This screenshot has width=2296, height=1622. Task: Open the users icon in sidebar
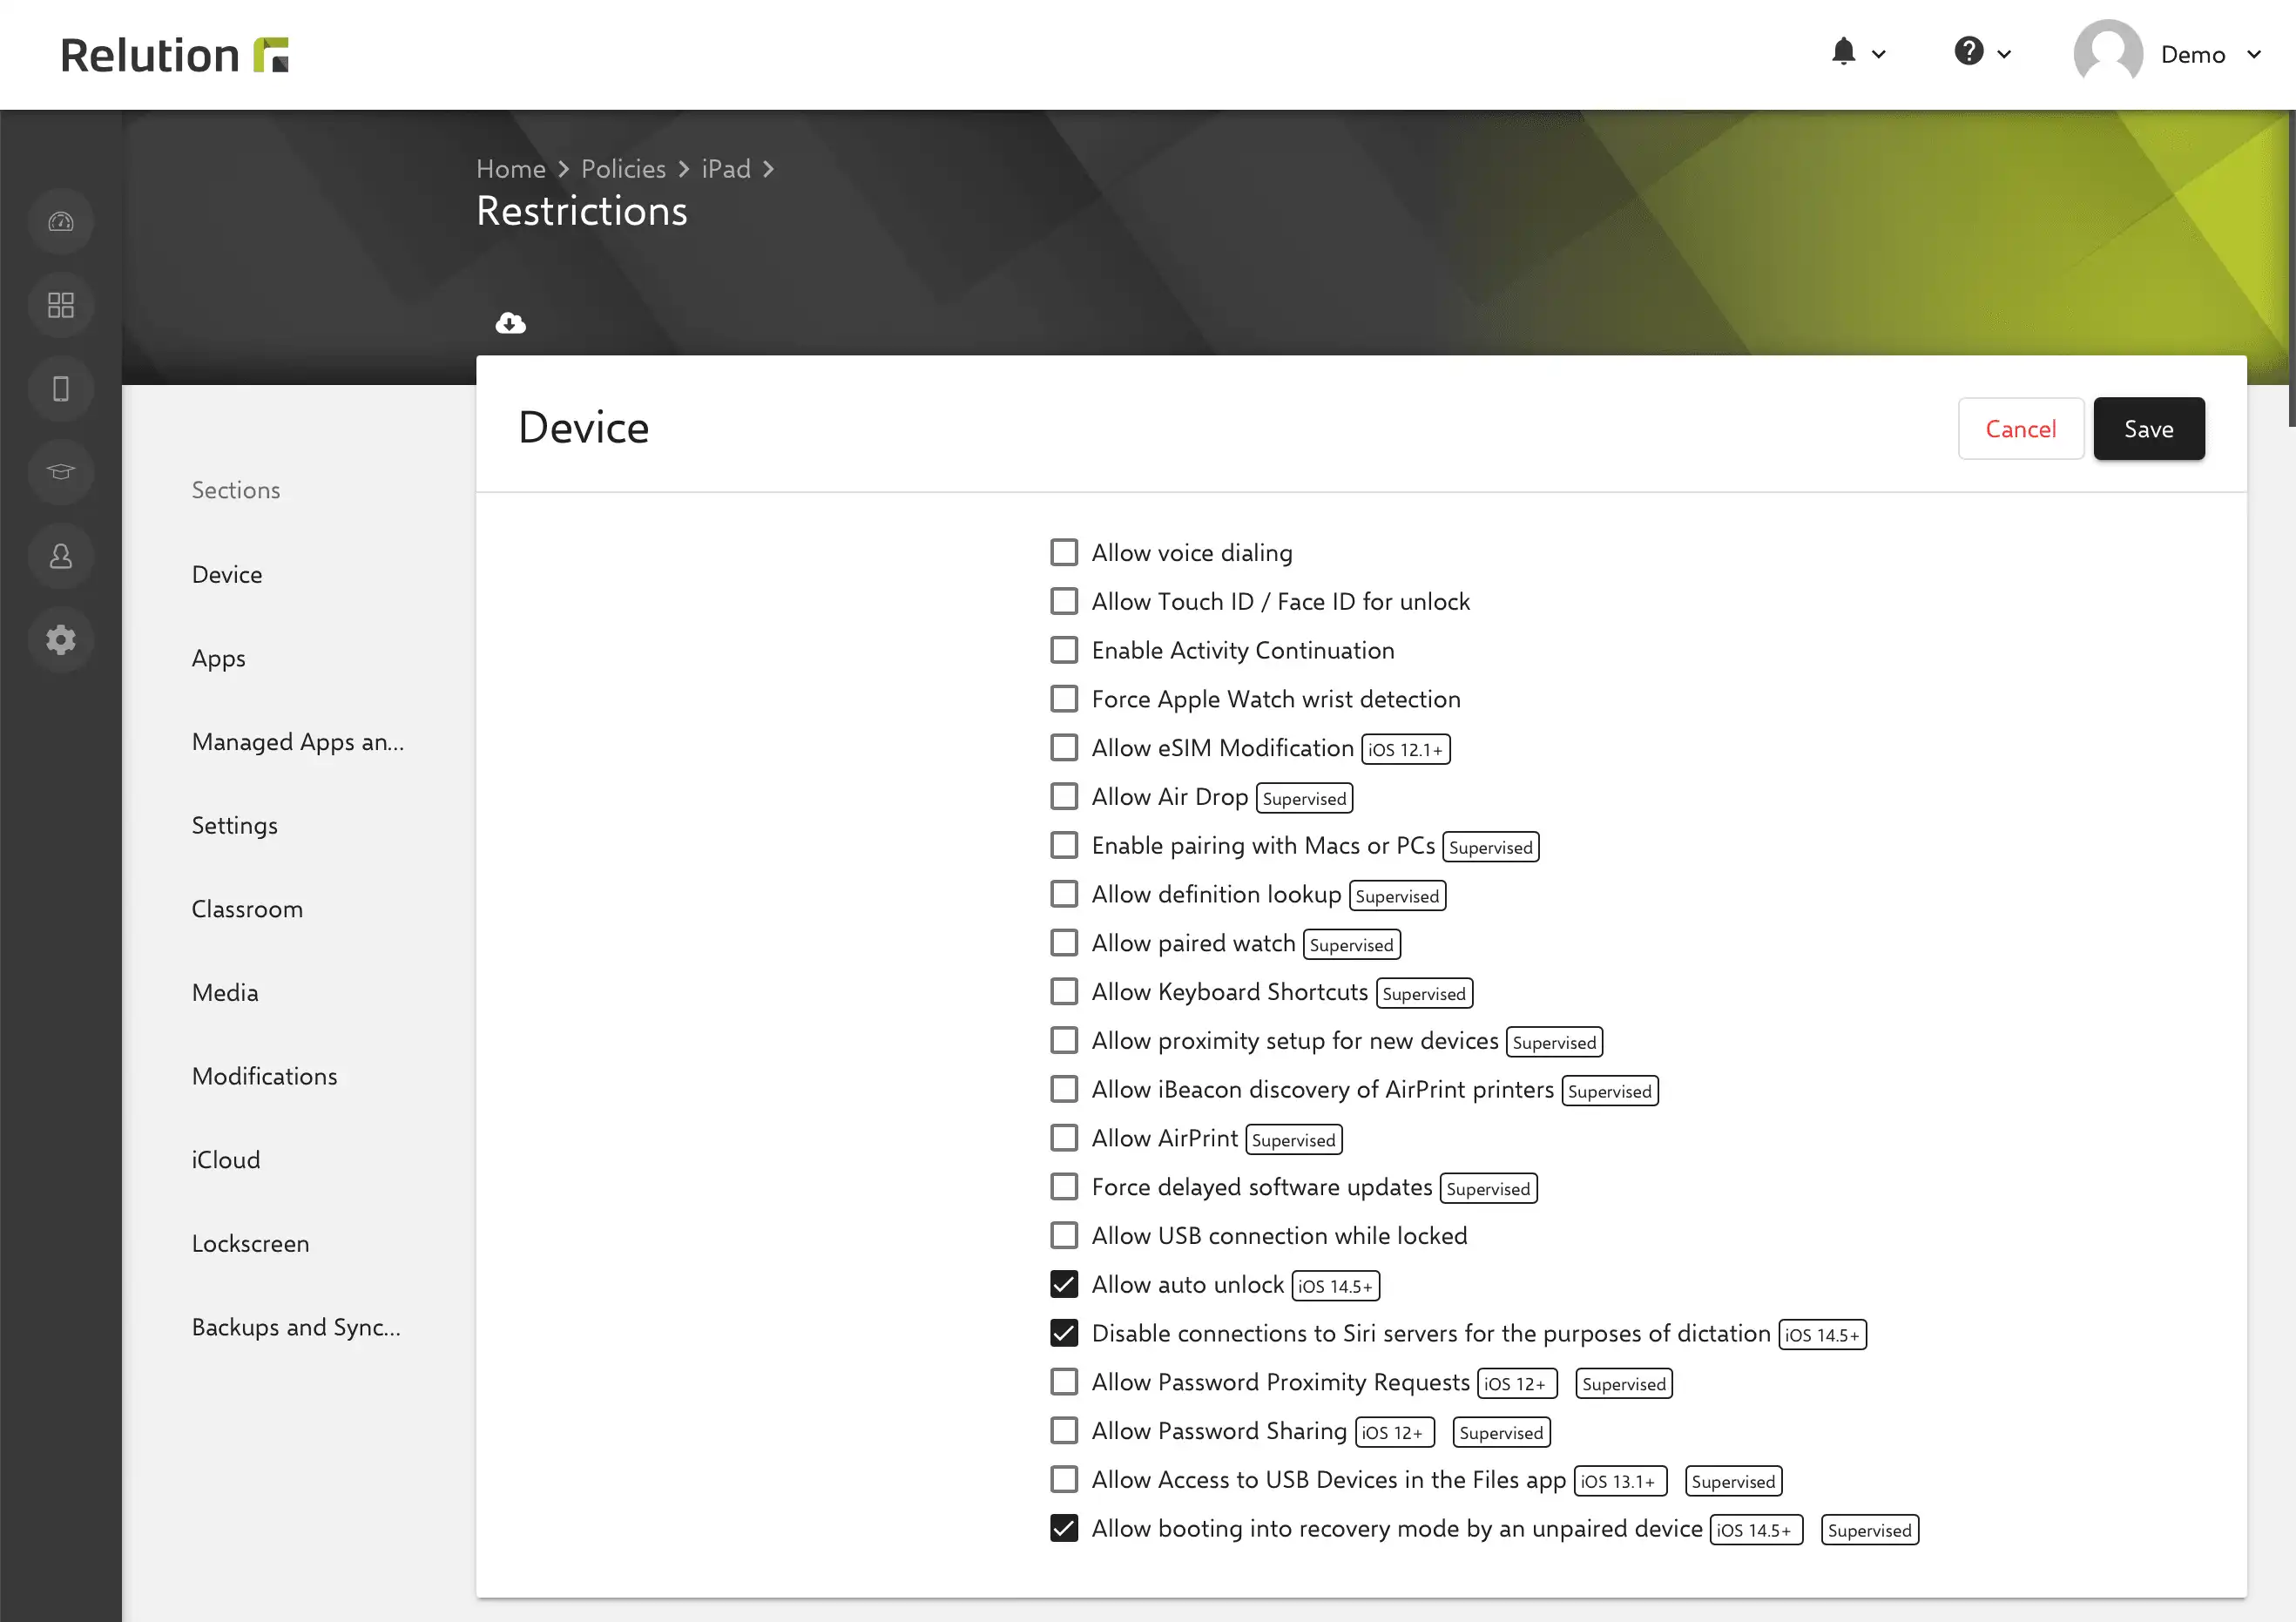[61, 556]
